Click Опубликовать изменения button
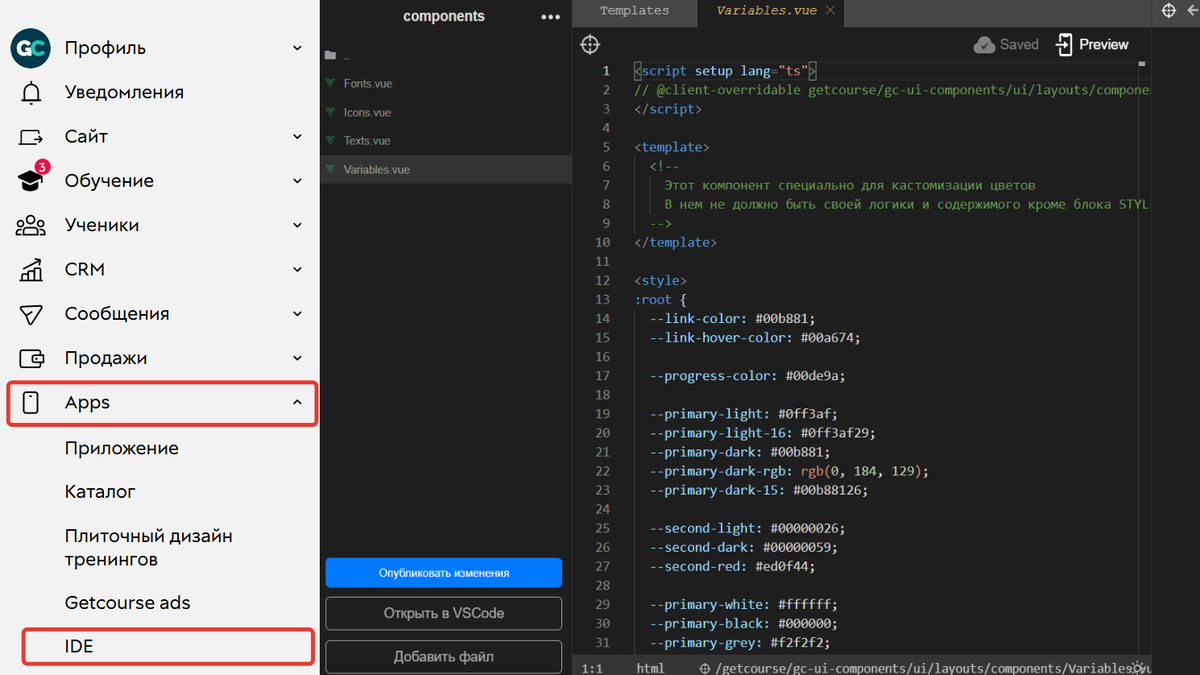Screen dimensions: 1200x675 (444, 573)
